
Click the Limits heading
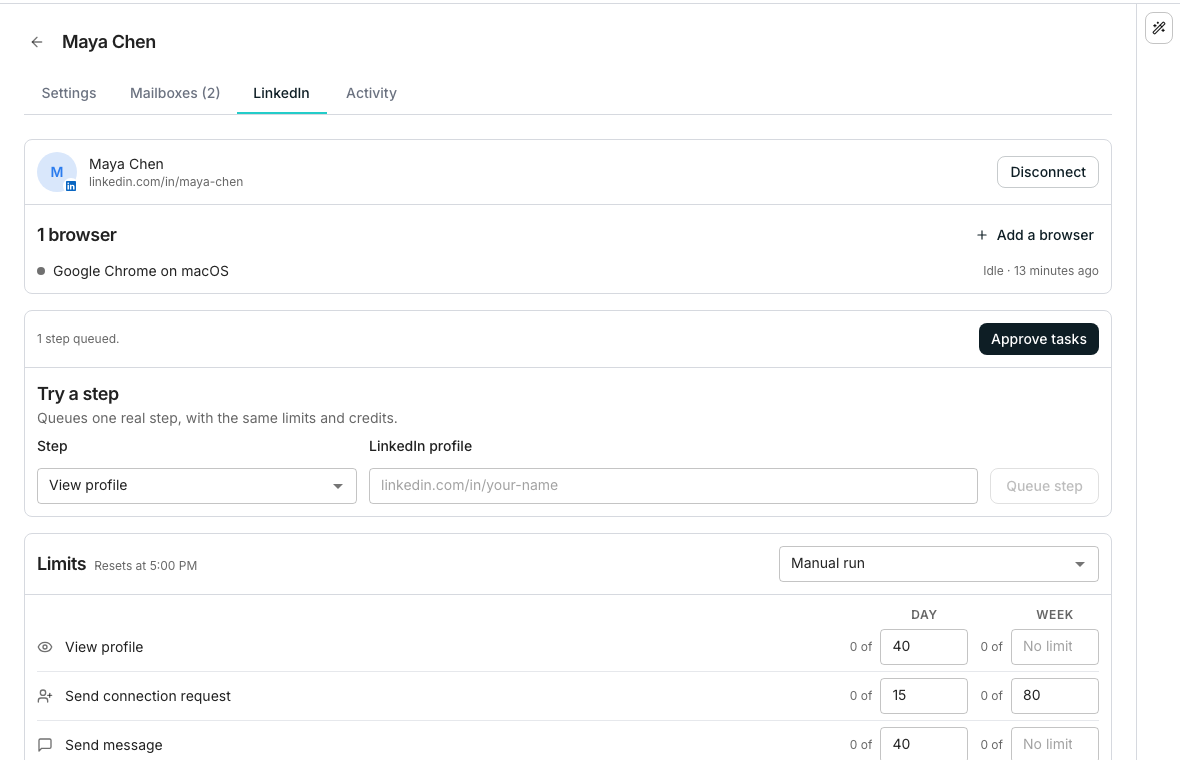[x=62, y=564]
